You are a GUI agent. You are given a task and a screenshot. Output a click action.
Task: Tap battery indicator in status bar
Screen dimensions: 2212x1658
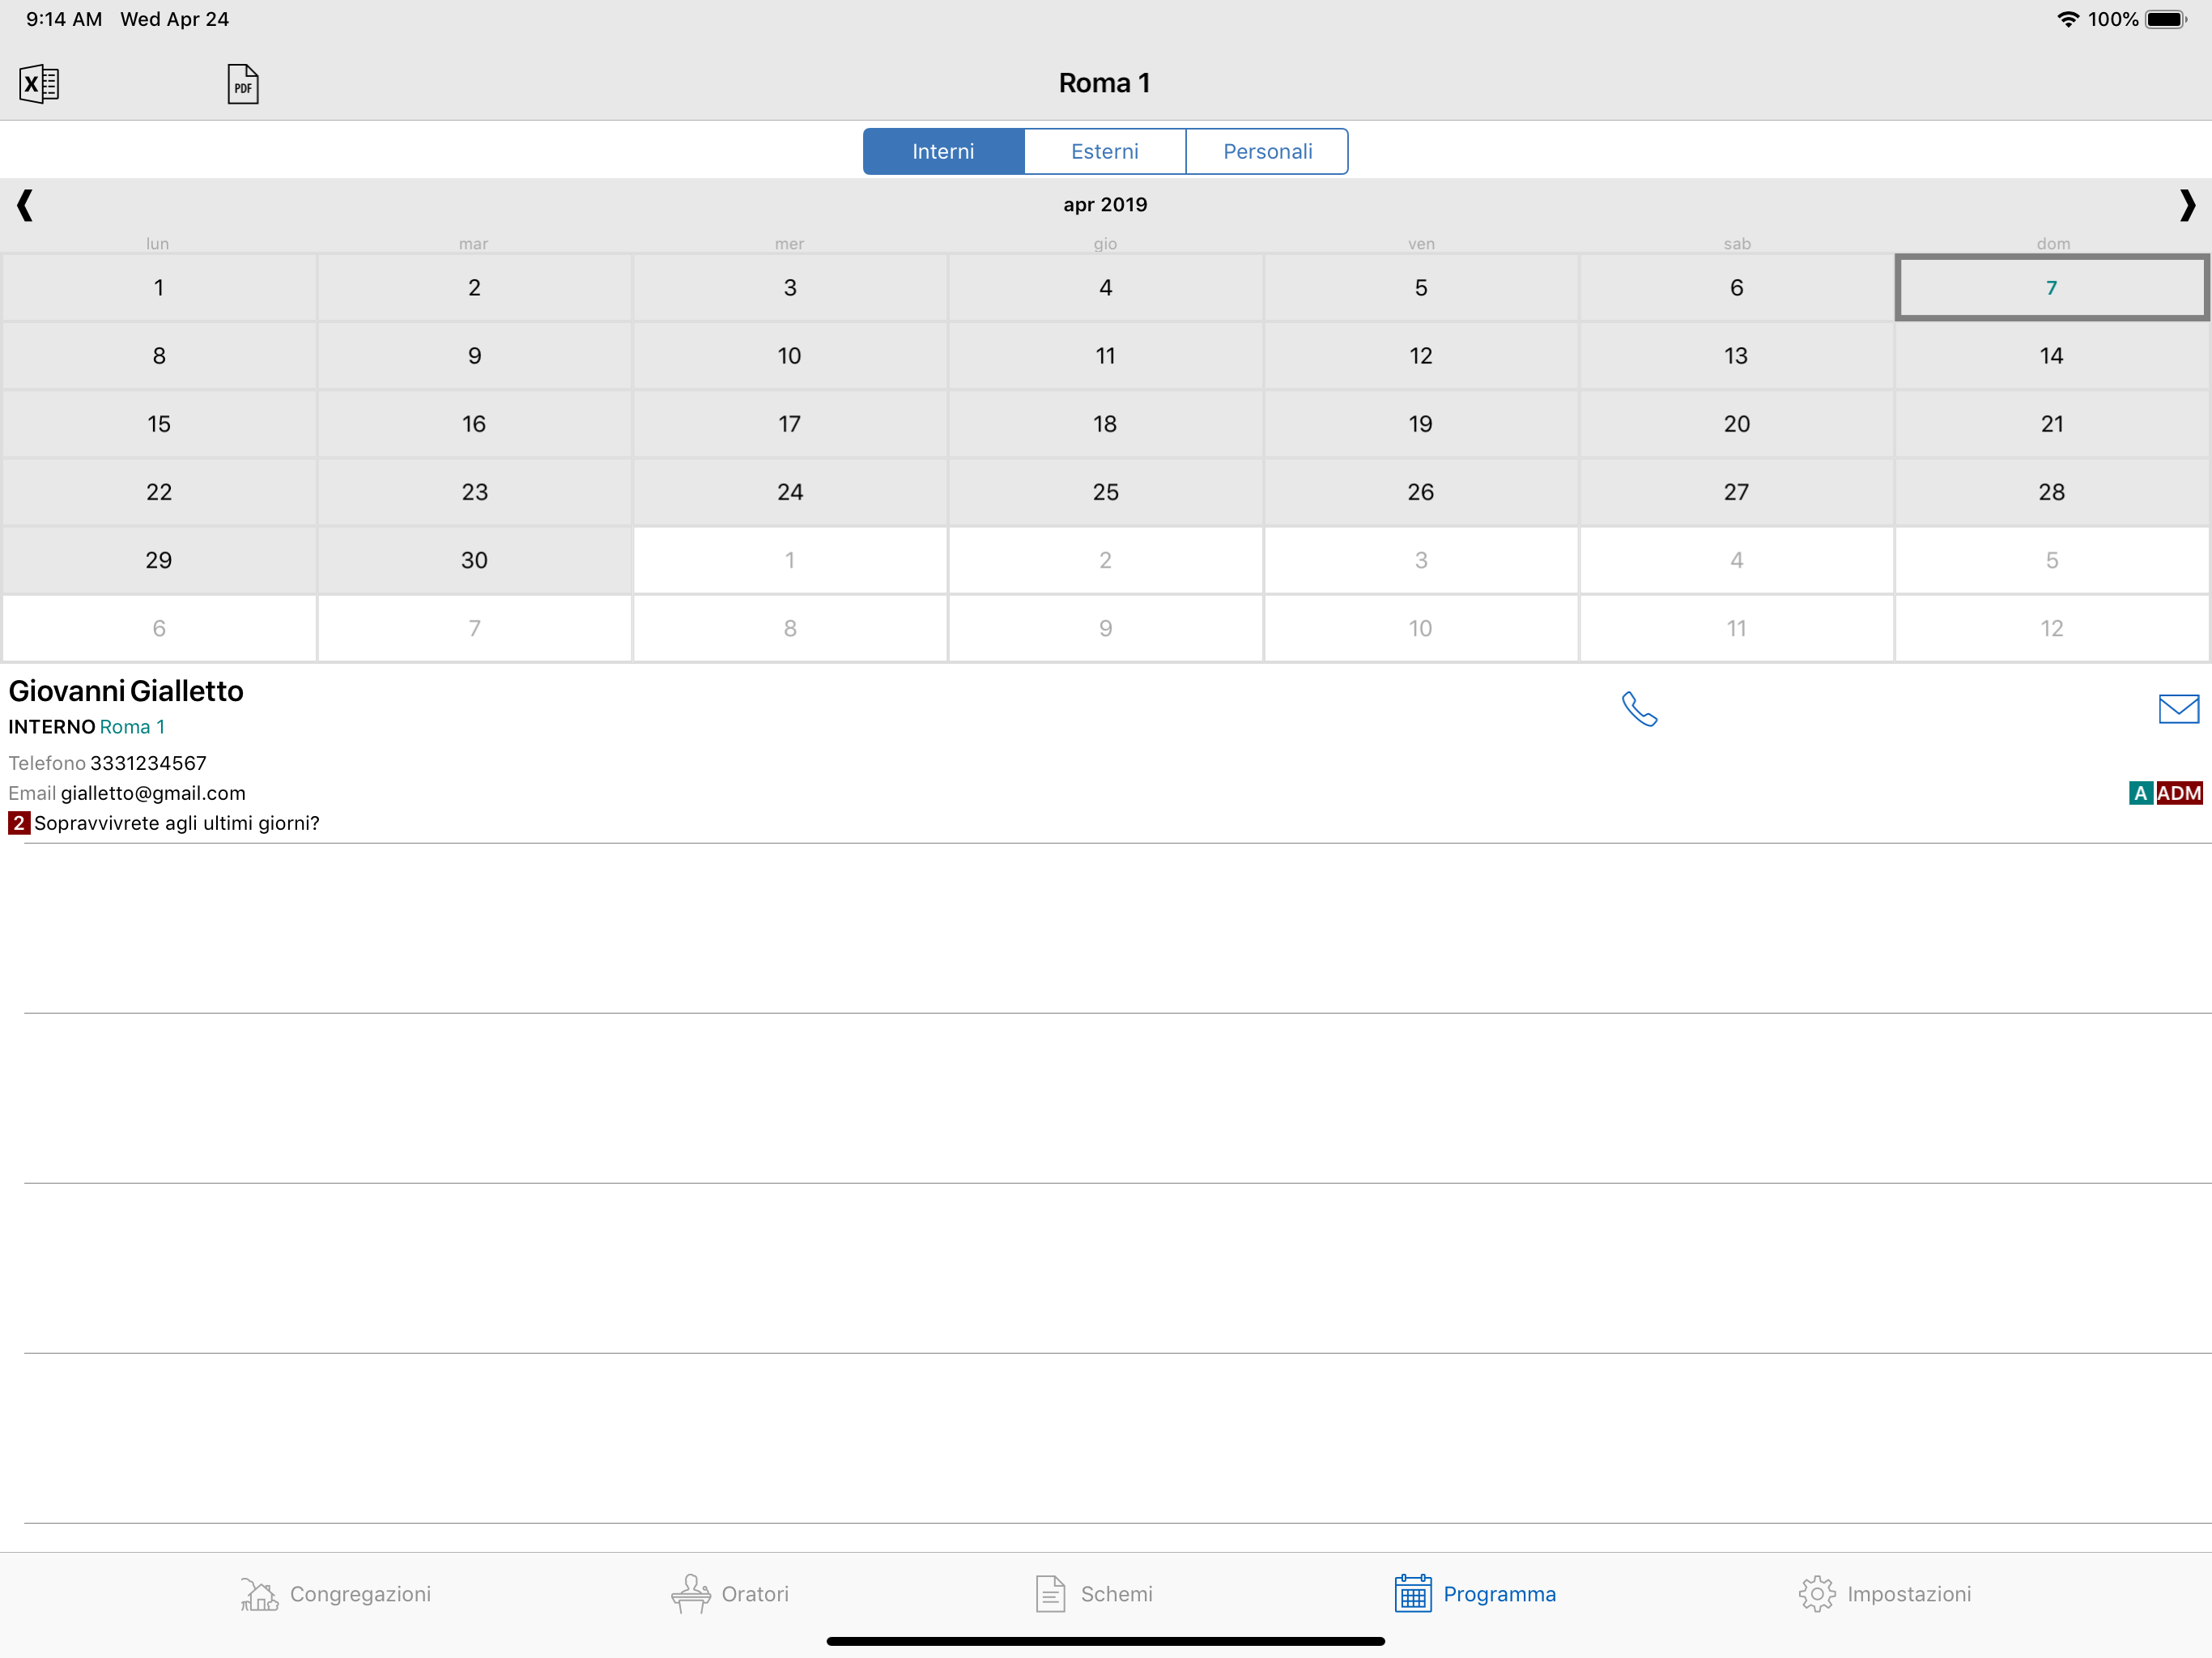point(2166,19)
